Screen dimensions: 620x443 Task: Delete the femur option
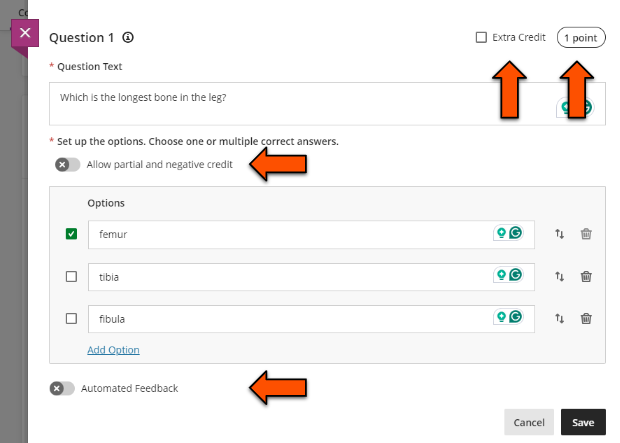click(x=586, y=234)
